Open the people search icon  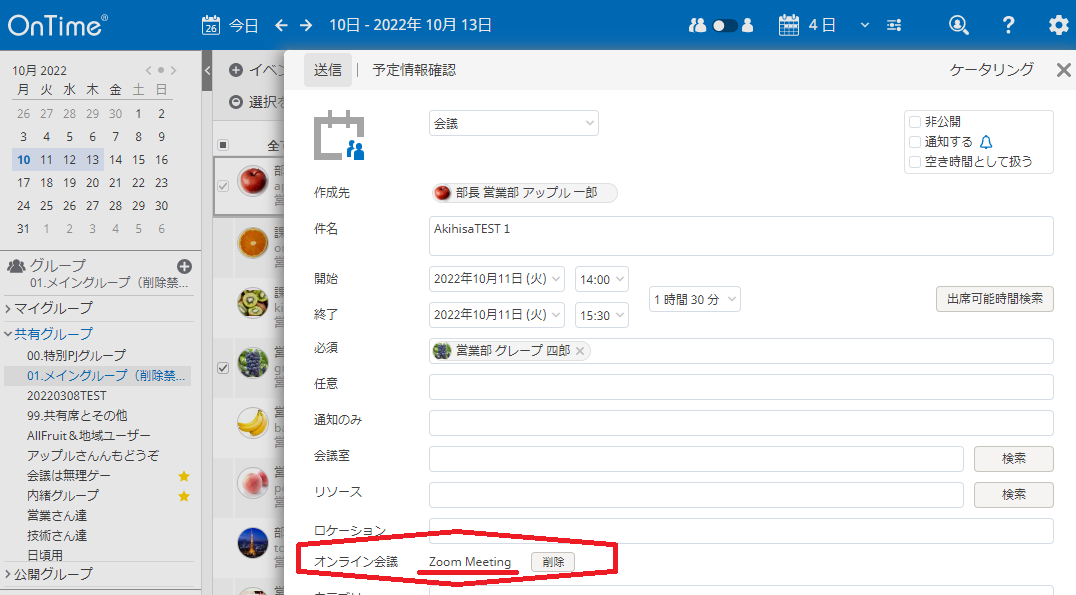click(959, 25)
